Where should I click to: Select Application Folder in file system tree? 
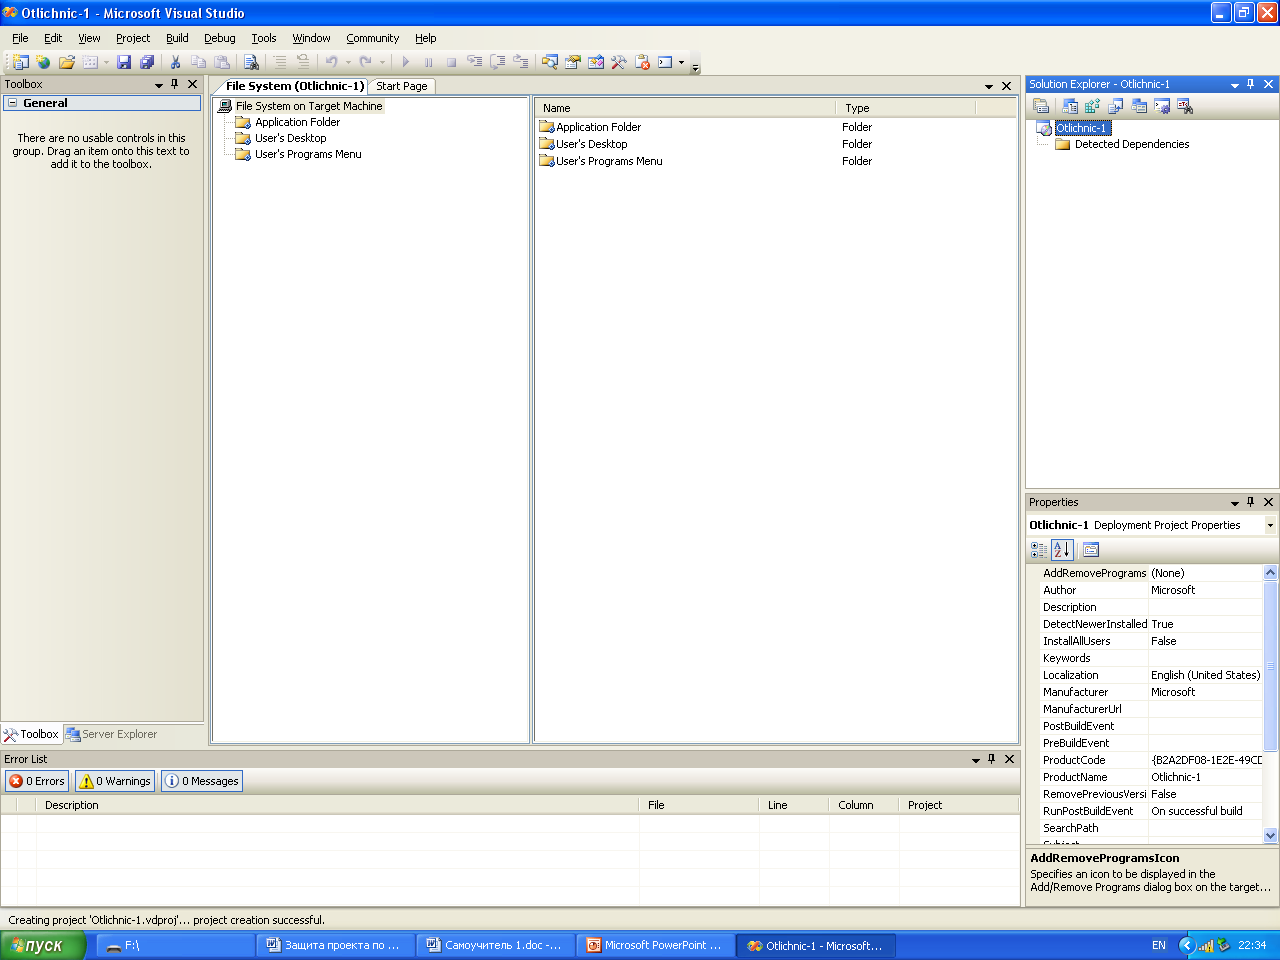click(x=297, y=122)
